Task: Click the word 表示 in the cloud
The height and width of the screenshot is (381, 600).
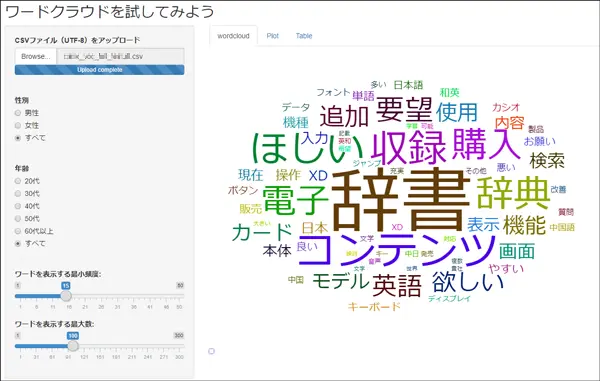Action: pos(483,225)
